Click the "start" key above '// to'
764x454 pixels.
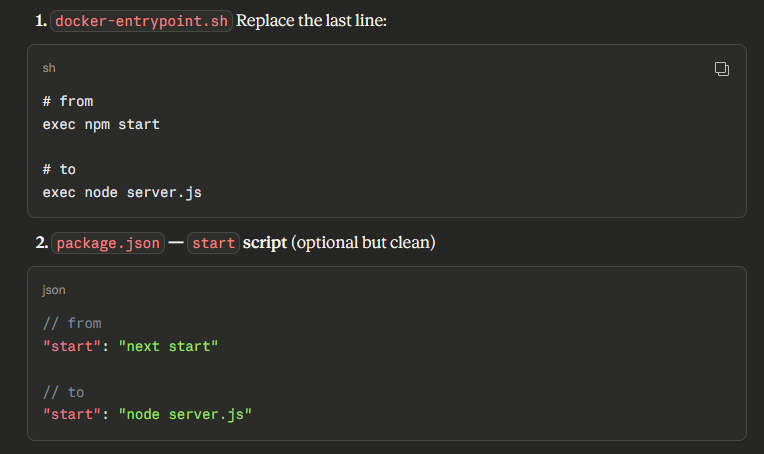point(72,346)
